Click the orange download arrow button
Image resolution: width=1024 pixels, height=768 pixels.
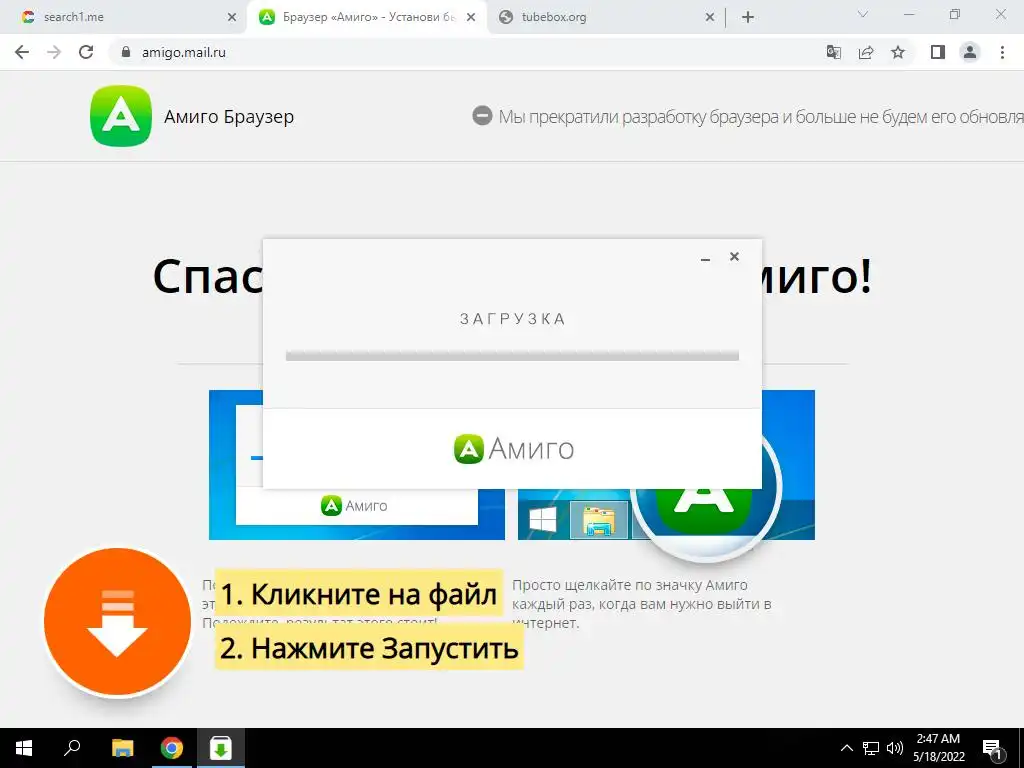(x=118, y=622)
